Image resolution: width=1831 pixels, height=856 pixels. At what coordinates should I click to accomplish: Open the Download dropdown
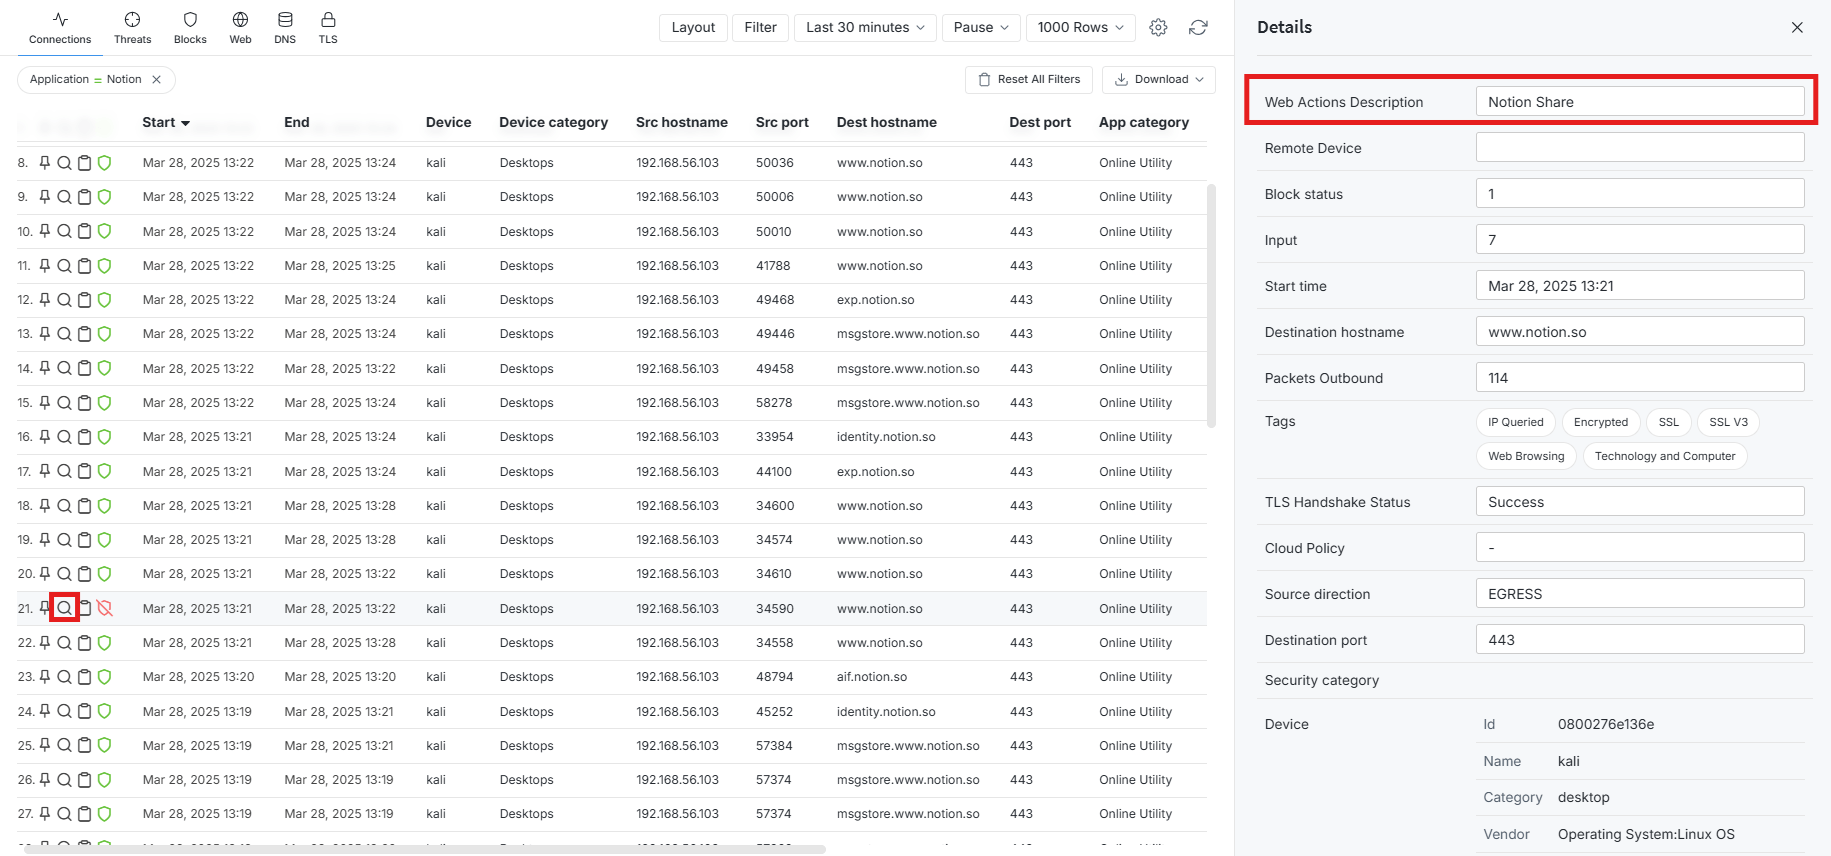pos(1158,79)
